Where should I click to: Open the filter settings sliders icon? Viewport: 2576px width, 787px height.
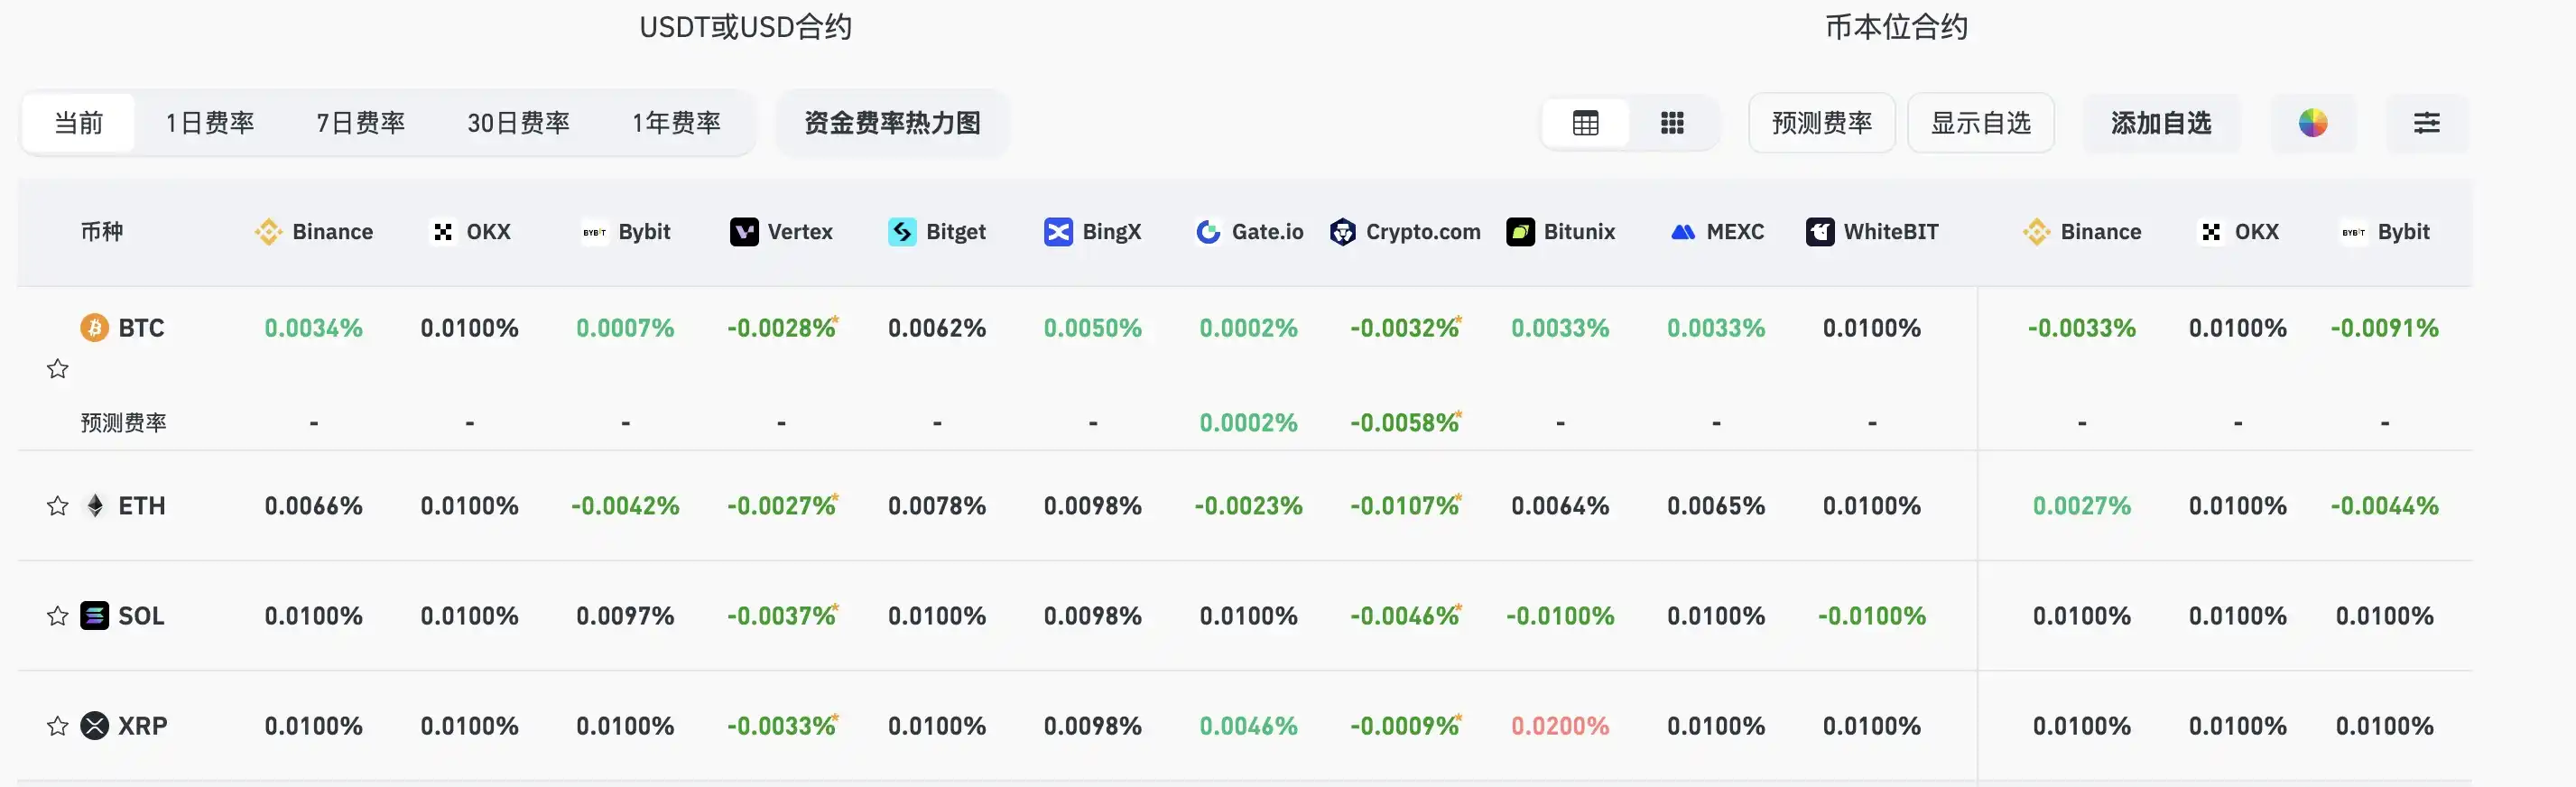(x=2427, y=123)
